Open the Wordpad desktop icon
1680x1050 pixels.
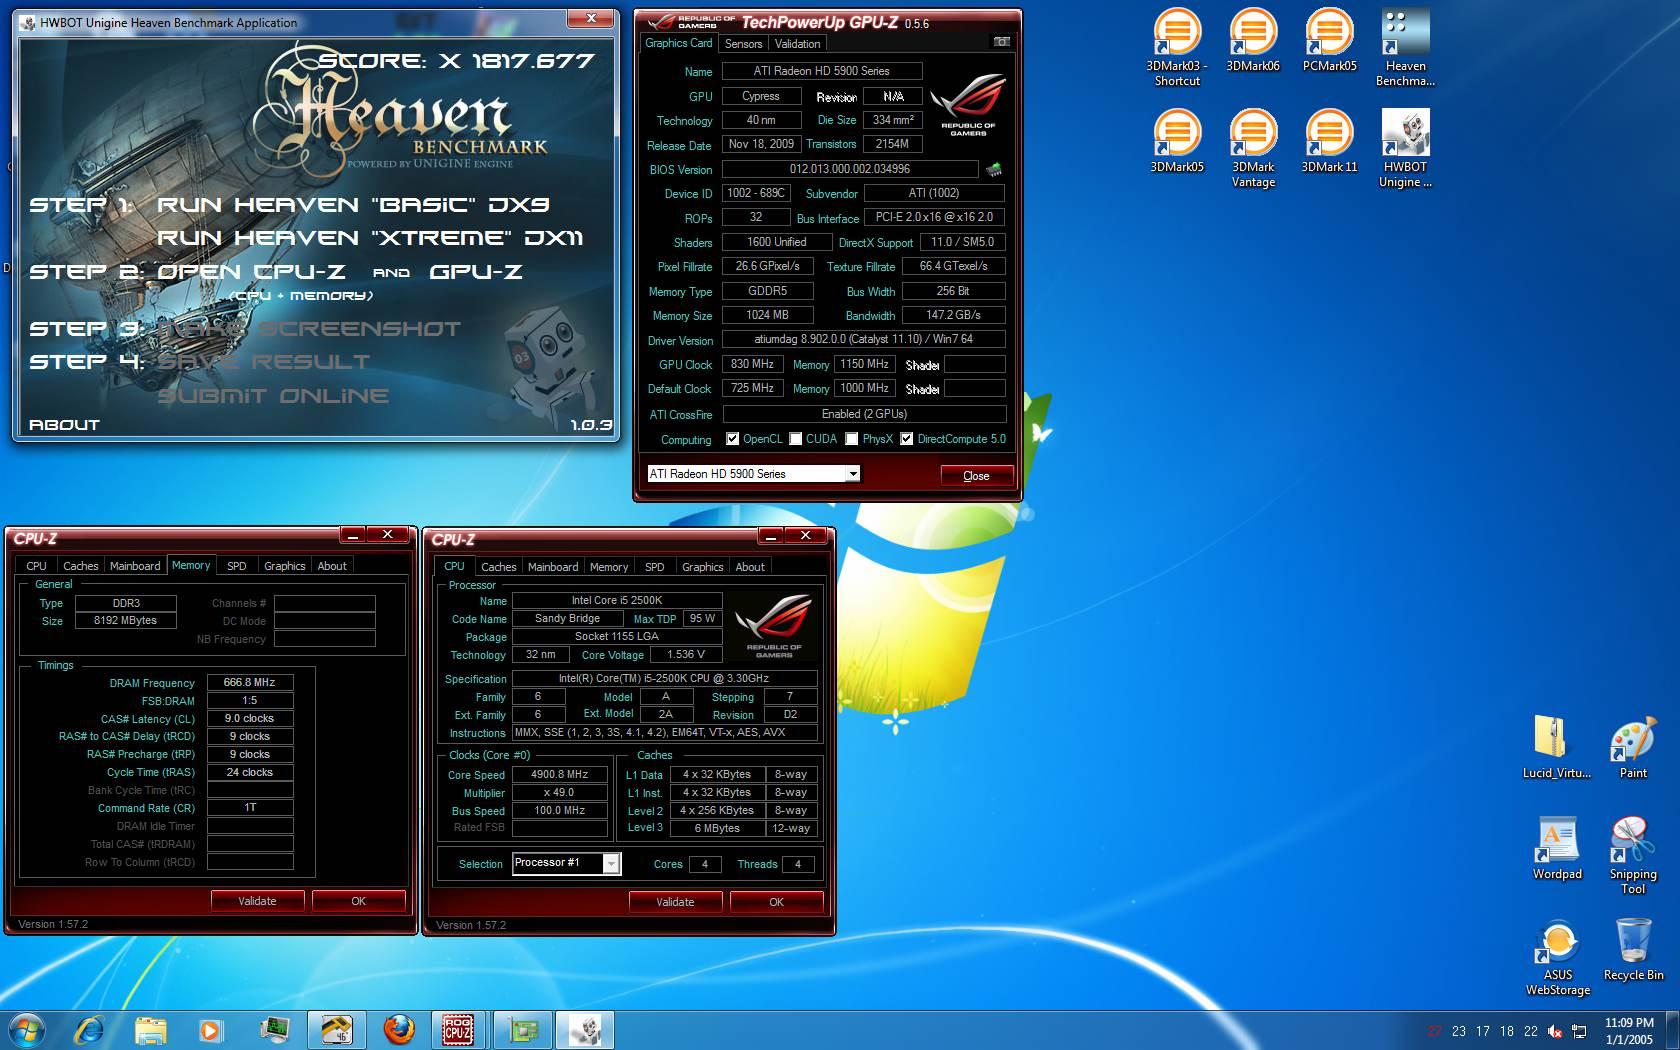(x=1557, y=848)
